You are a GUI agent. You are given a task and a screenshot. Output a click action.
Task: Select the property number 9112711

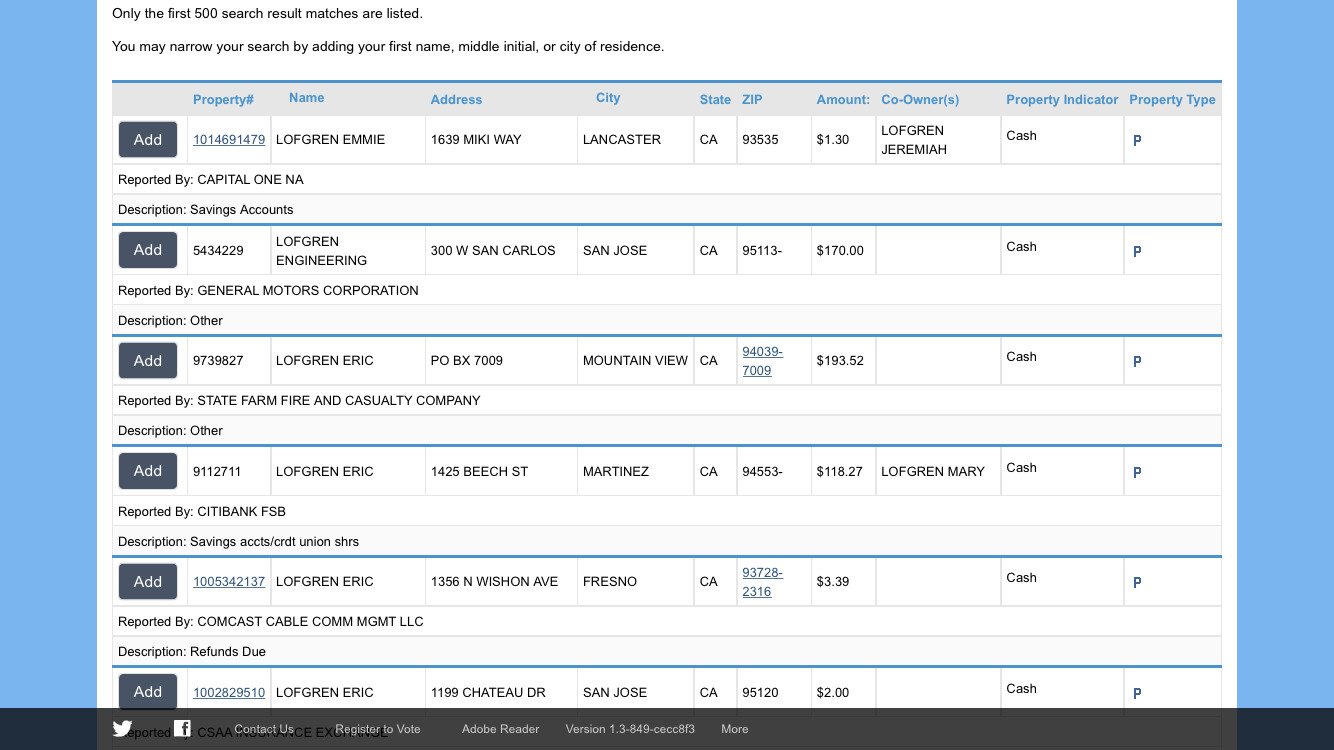(217, 472)
